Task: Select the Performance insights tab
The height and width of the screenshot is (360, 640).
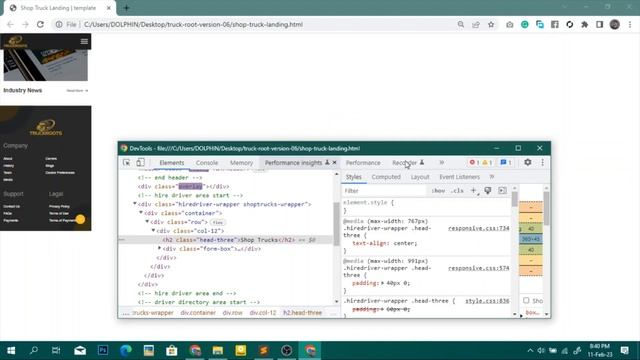Action: 293,163
